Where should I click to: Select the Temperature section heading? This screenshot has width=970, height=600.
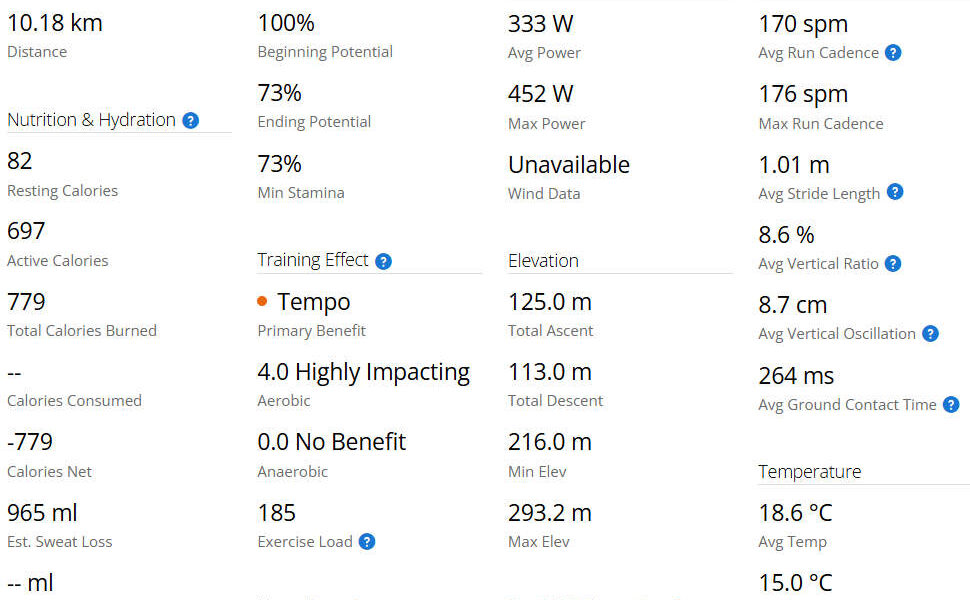click(x=810, y=472)
